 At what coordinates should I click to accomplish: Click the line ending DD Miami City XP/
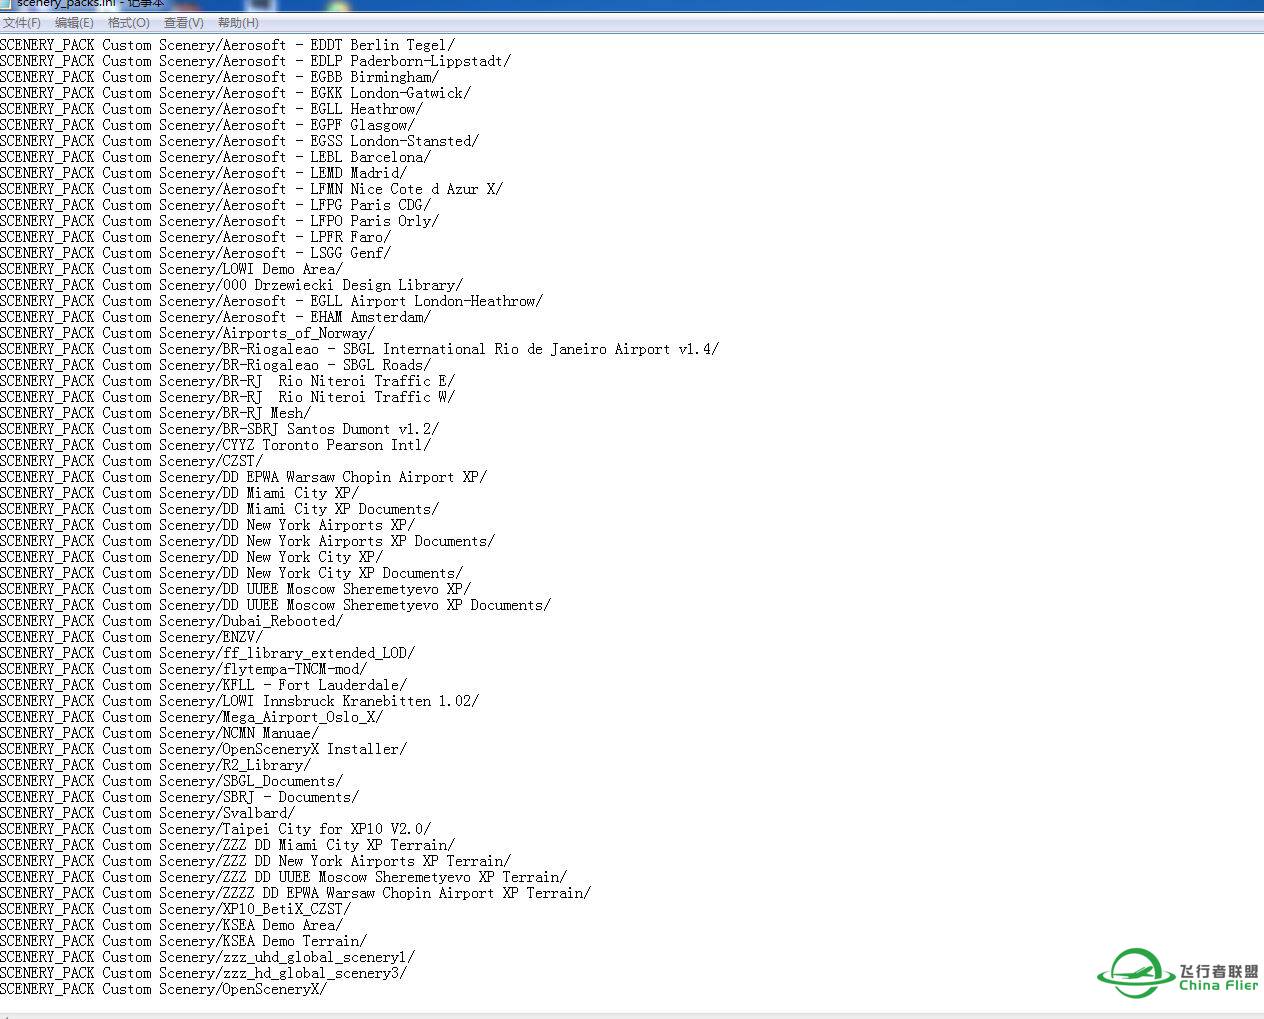tap(179, 493)
